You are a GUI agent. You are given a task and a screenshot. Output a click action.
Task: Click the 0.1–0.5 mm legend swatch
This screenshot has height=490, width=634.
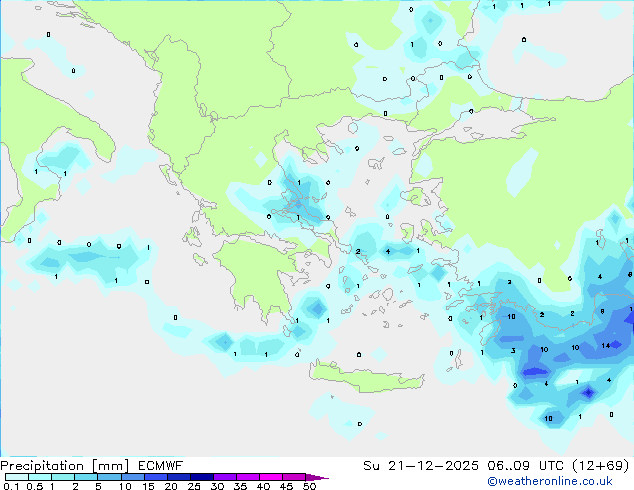pyautogui.click(x=17, y=477)
